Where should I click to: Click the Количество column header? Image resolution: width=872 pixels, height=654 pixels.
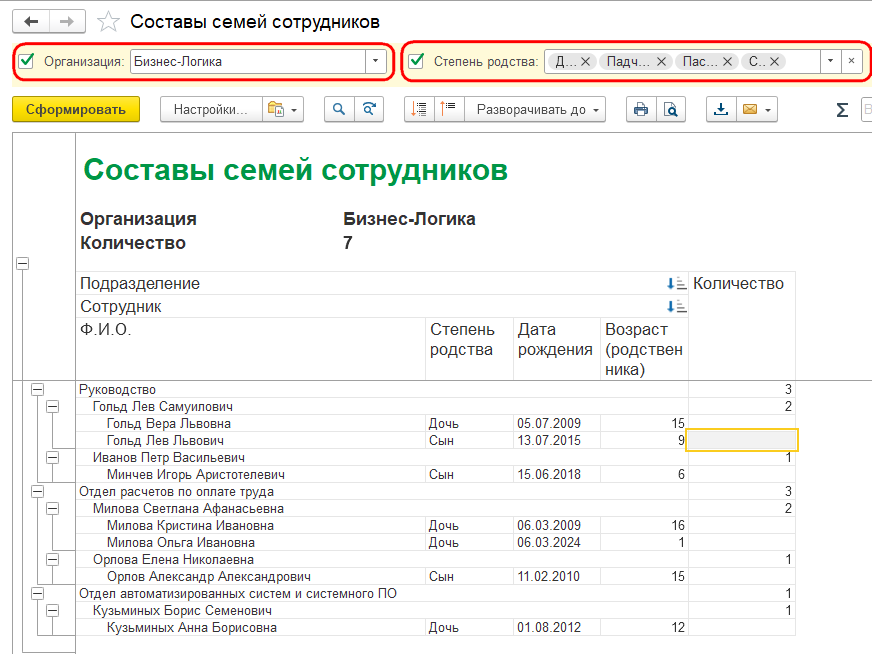click(x=742, y=326)
